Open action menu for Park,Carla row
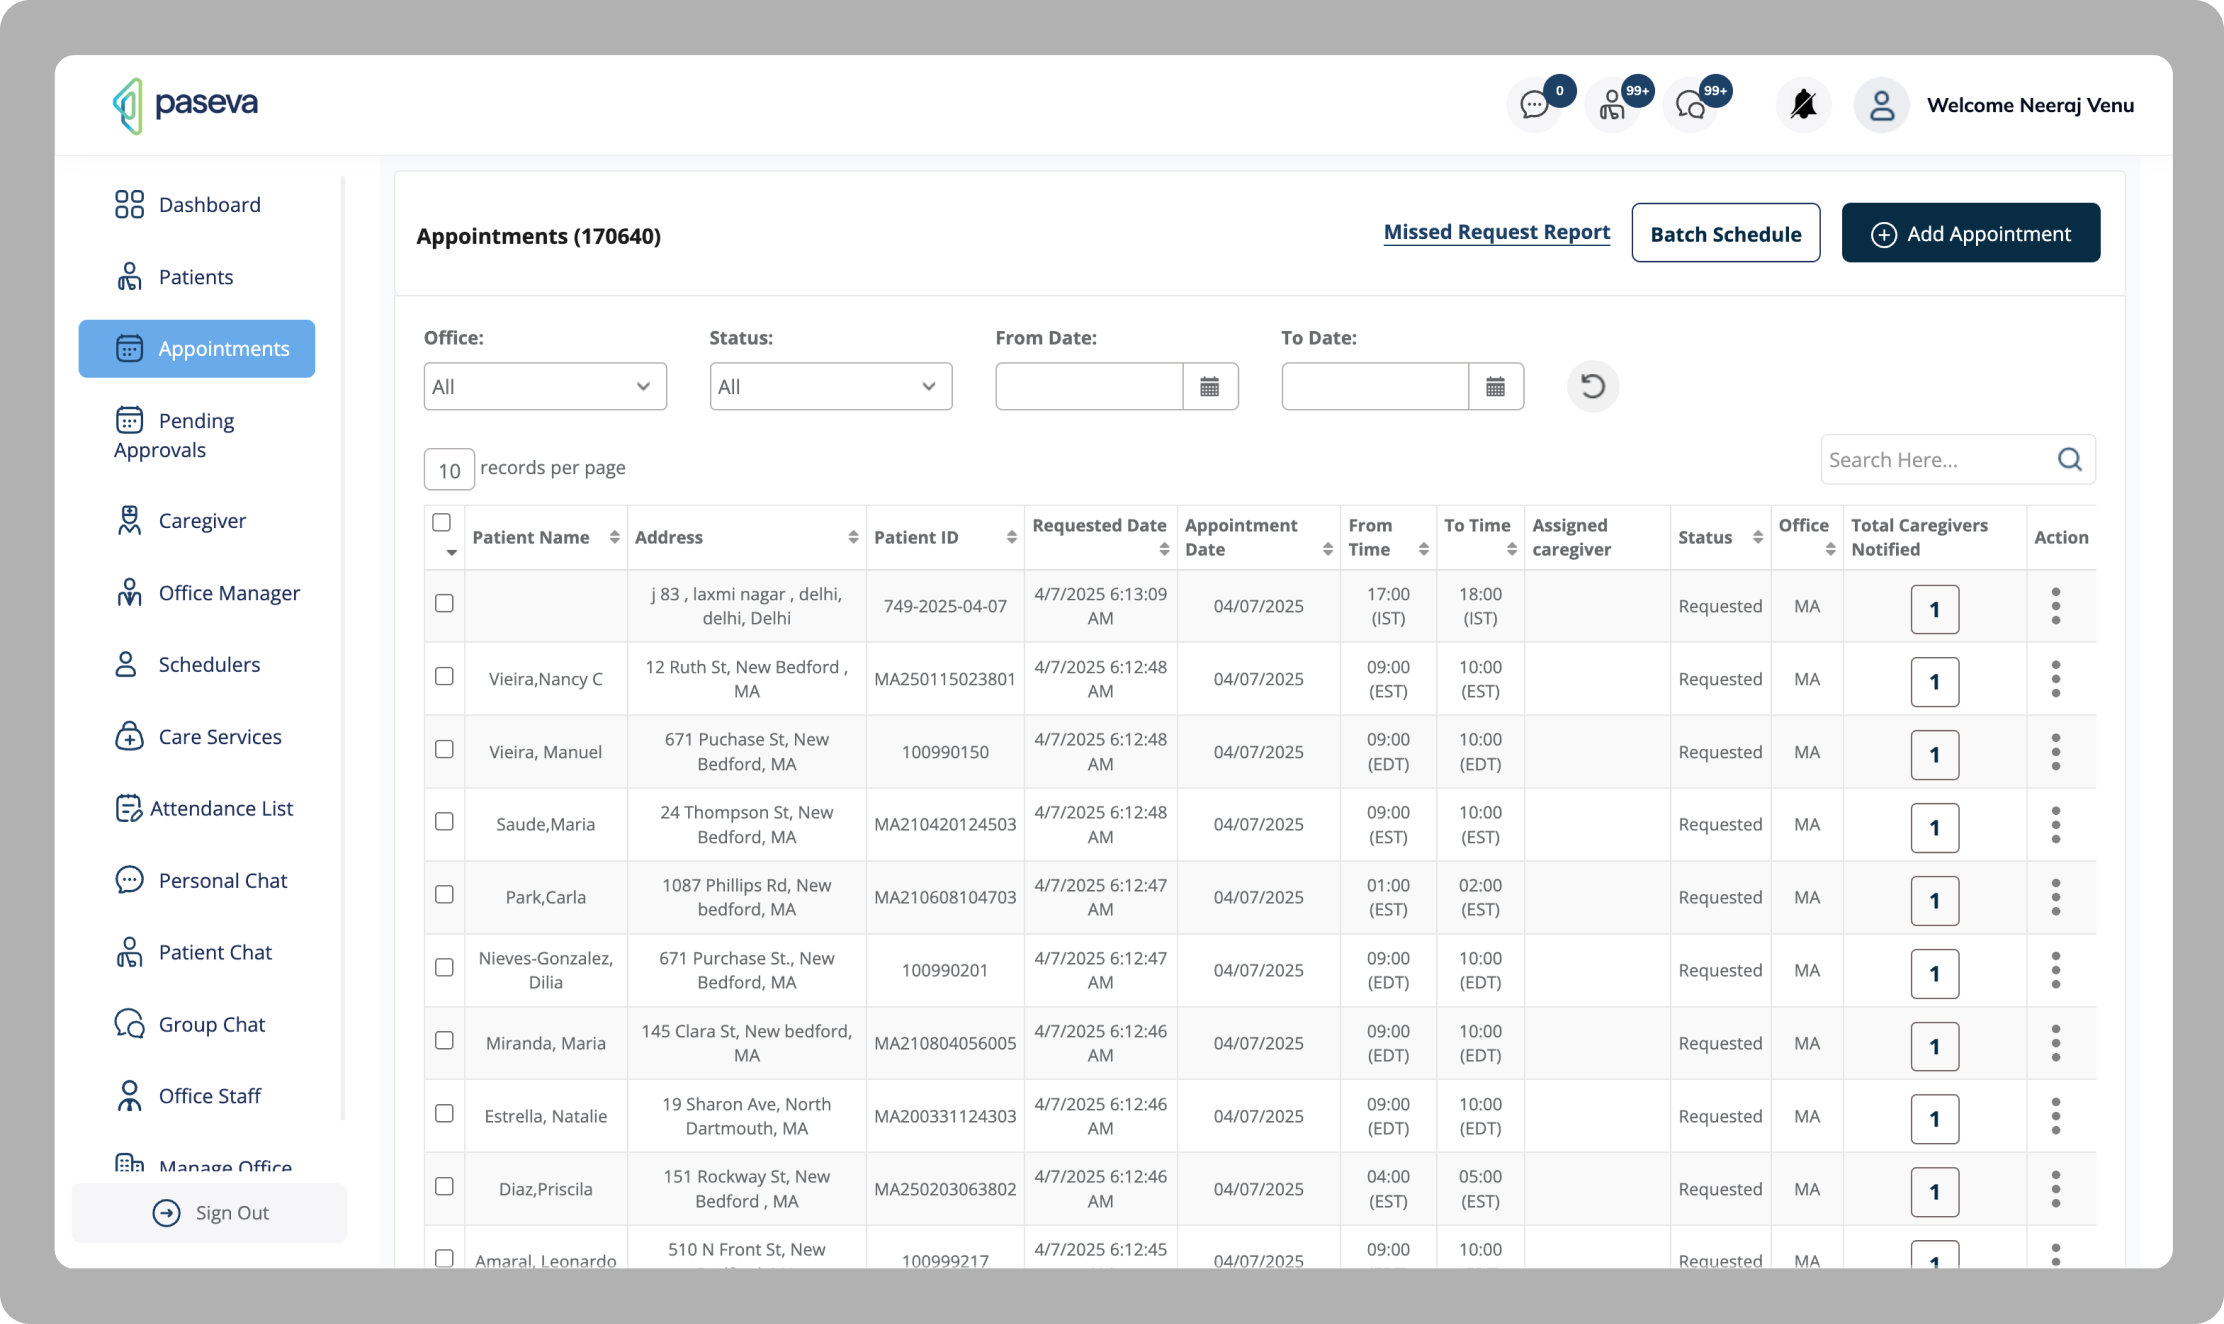The width and height of the screenshot is (2224, 1324). [2056, 897]
